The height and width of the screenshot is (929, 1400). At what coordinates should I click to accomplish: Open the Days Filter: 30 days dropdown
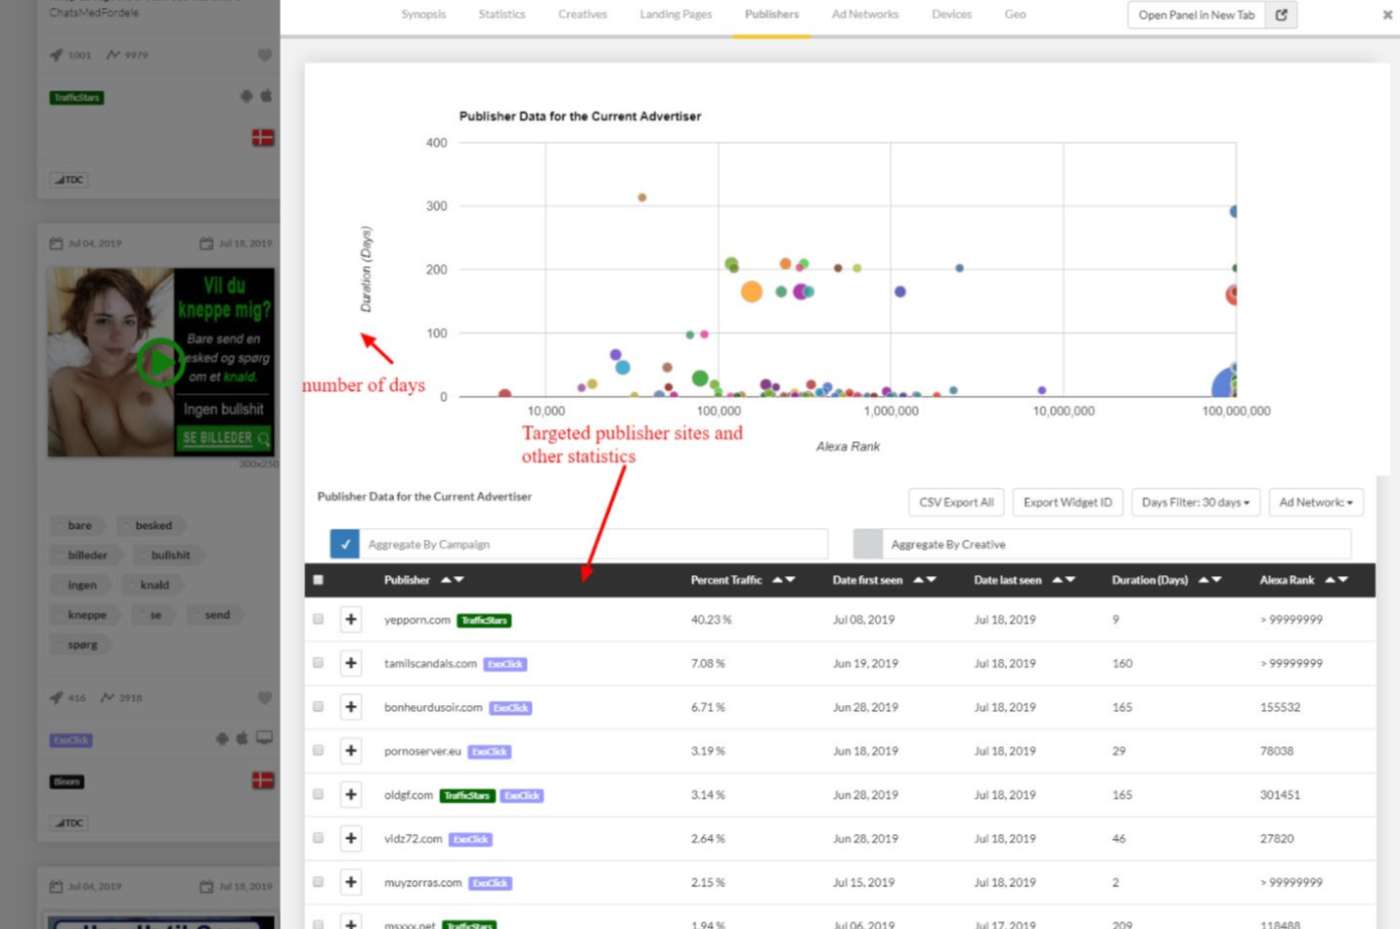1195,502
